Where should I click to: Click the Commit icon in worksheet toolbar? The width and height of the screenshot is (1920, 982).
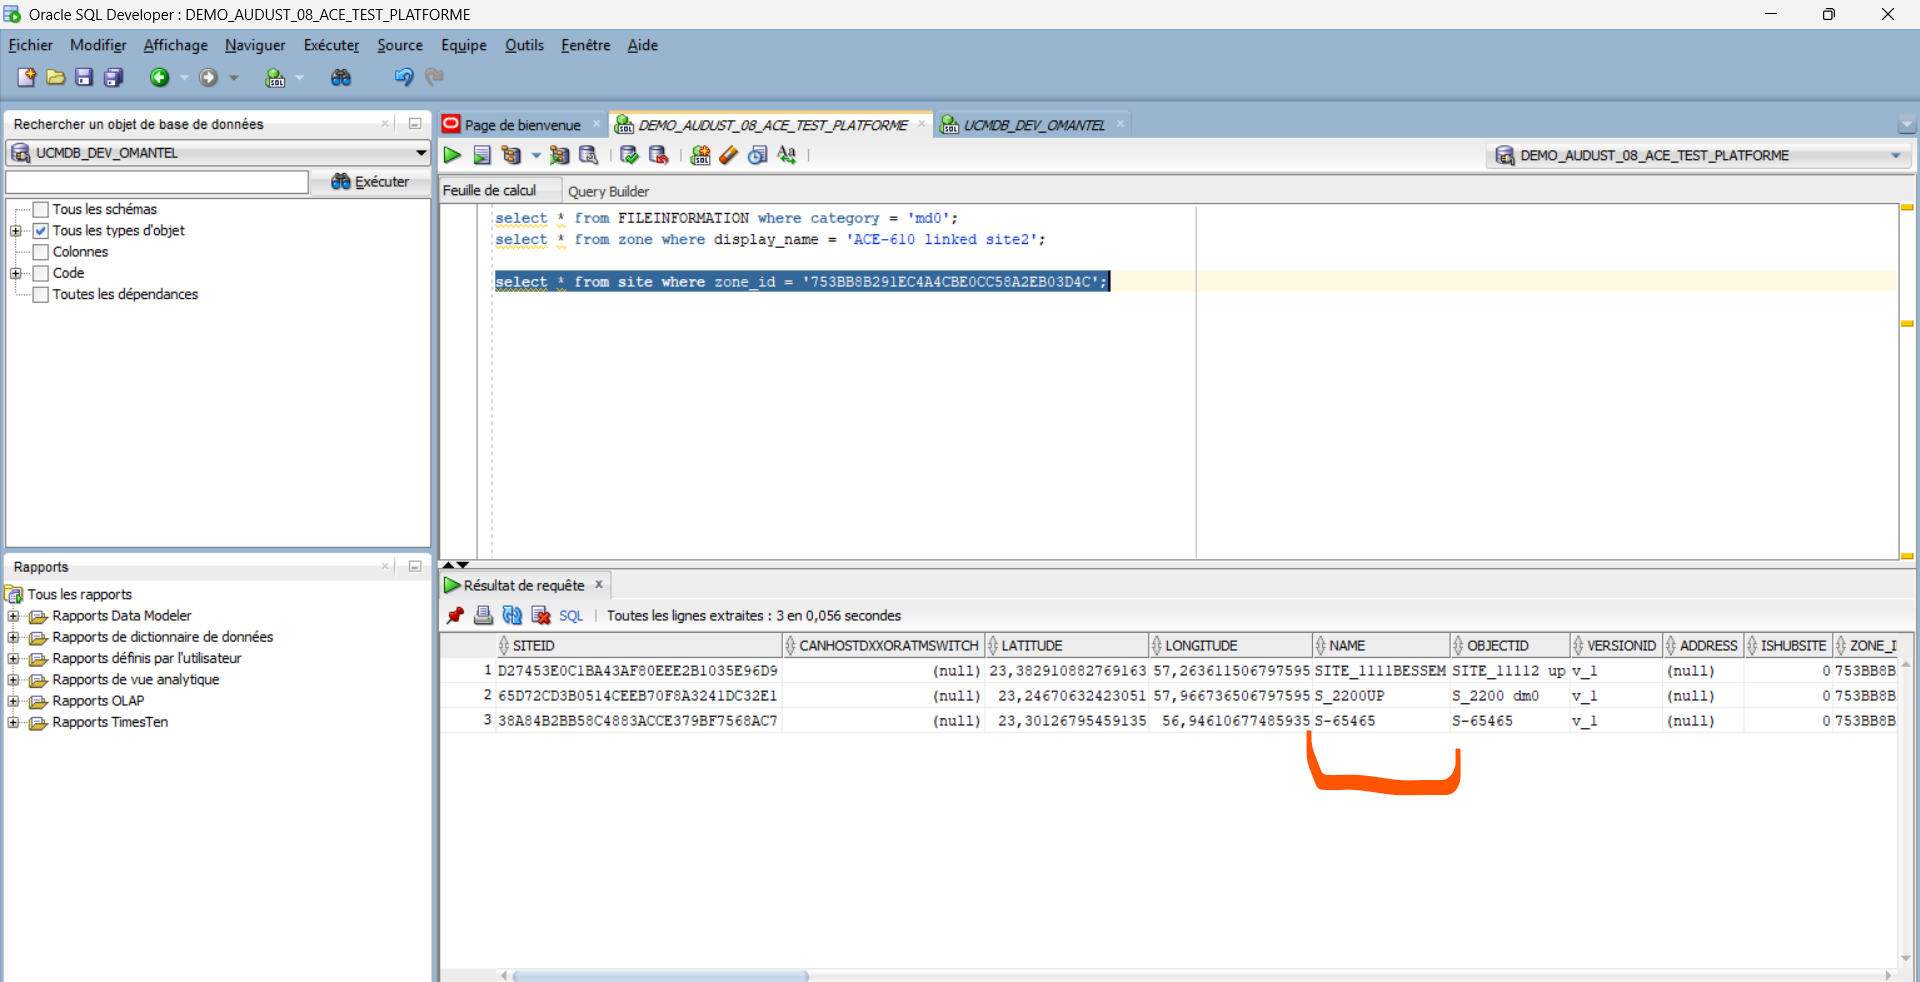pyautogui.click(x=629, y=155)
